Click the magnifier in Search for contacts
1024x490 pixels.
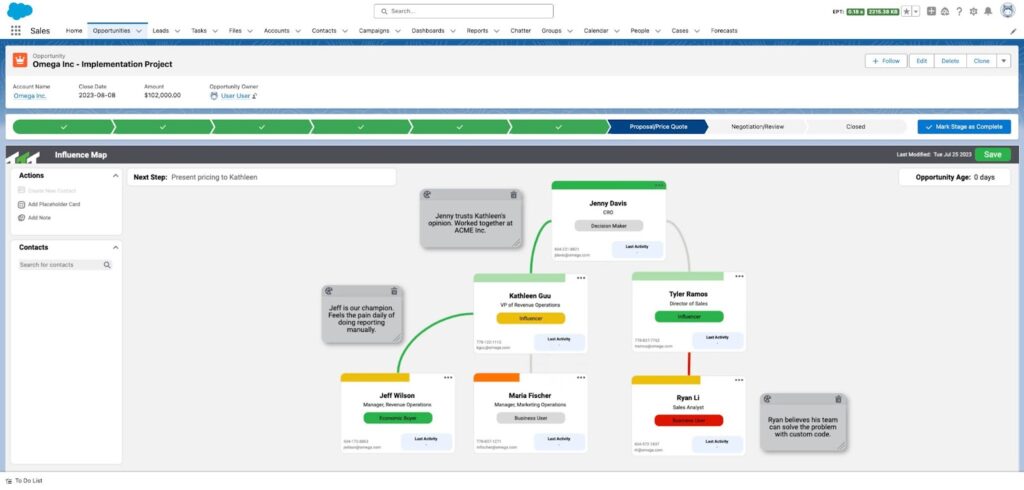(106, 265)
